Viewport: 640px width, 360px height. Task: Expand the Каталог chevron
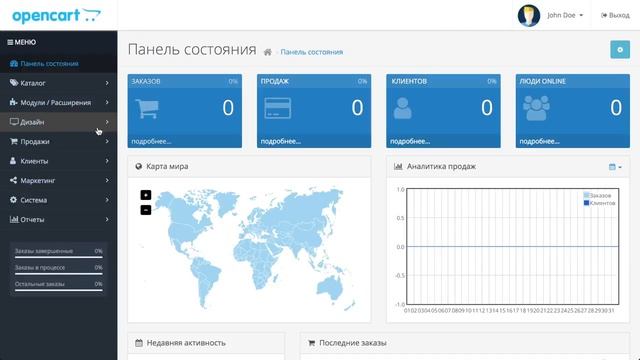[107, 83]
